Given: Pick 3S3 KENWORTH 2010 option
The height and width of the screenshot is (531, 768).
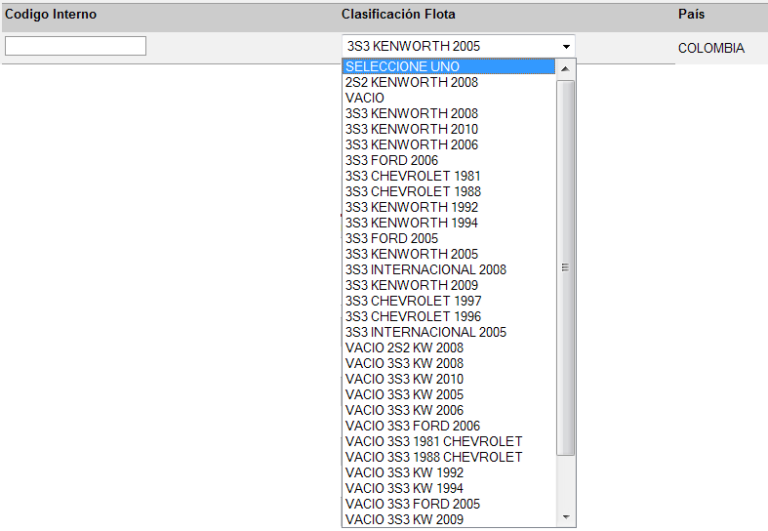Looking at the screenshot, I should point(411,129).
